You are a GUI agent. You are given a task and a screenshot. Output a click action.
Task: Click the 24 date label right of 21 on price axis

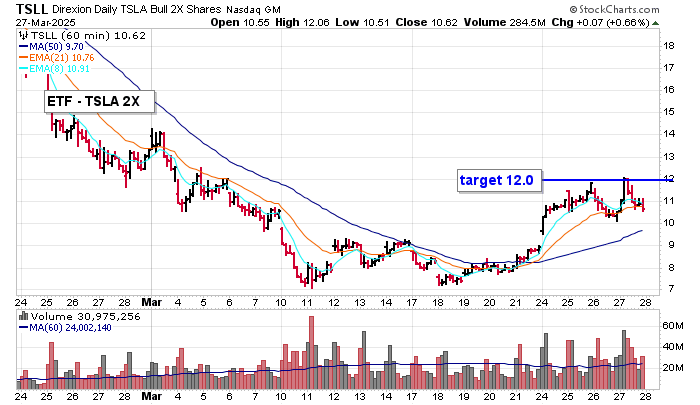[542, 302]
